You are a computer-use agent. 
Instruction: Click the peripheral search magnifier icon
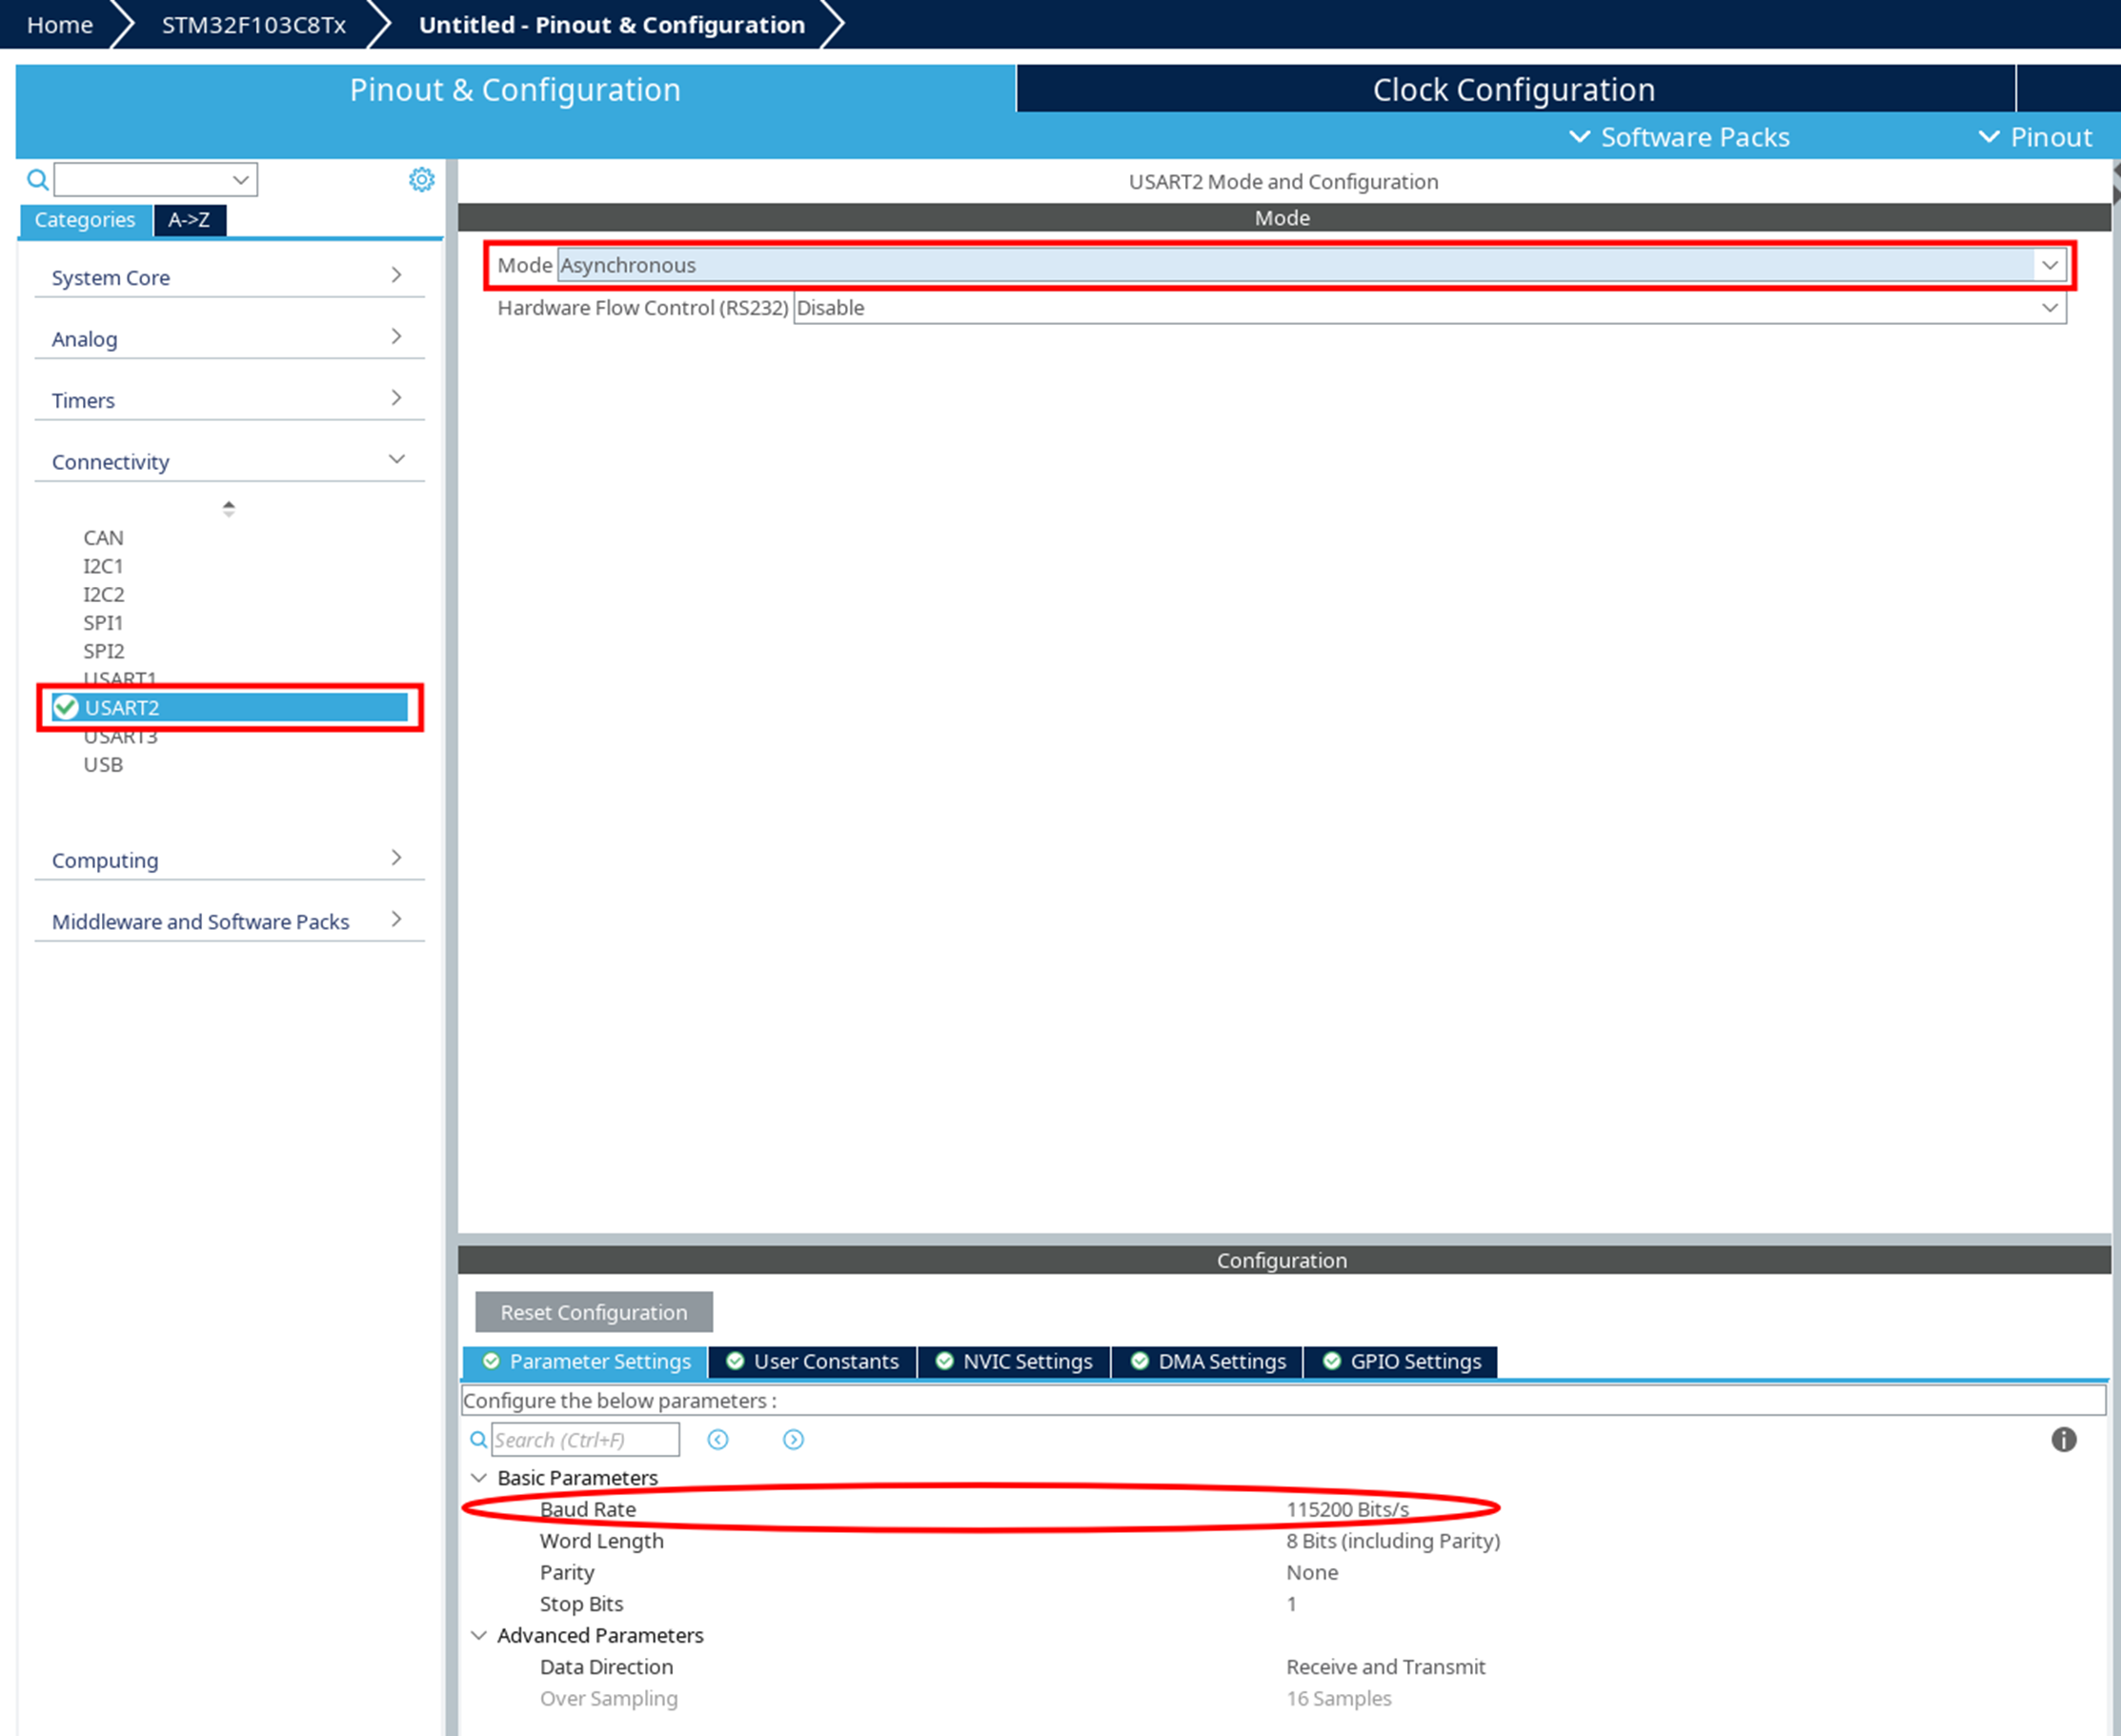point(37,180)
